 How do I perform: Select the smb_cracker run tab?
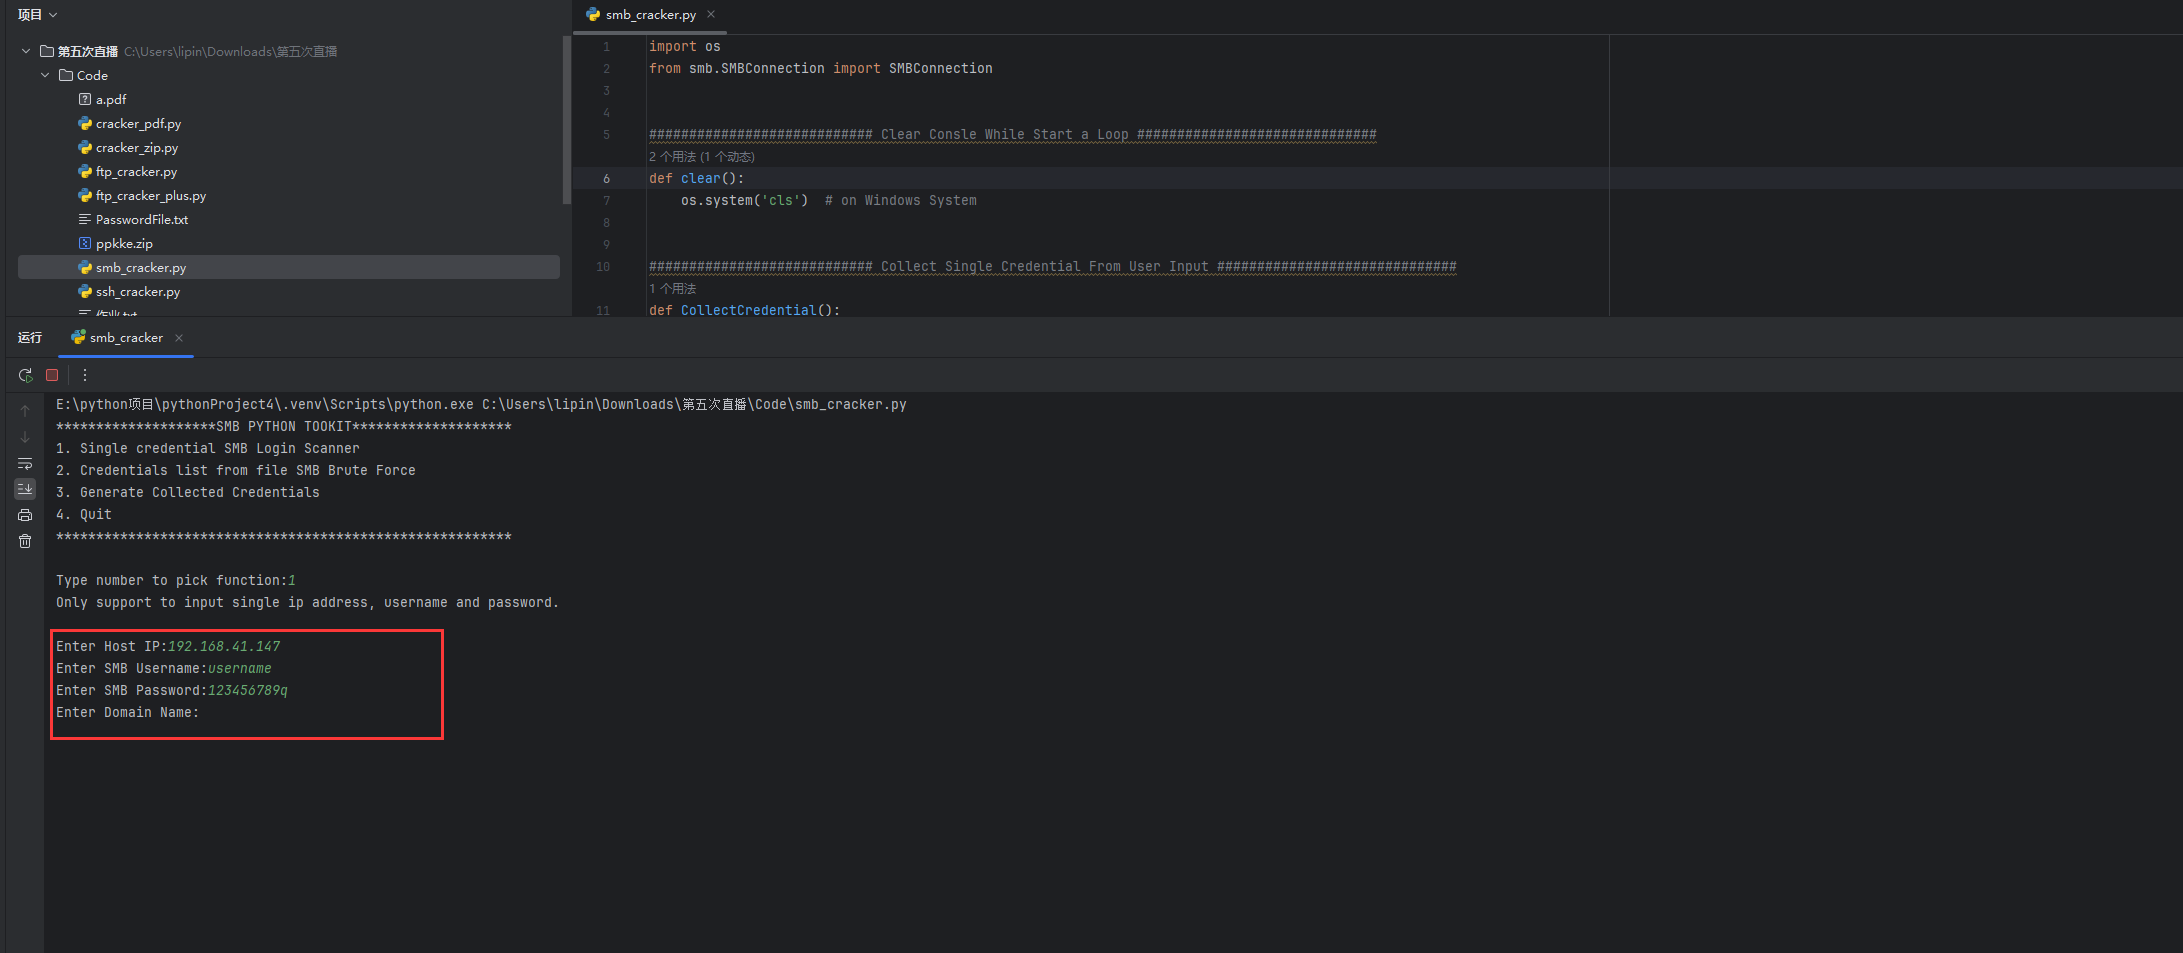tap(126, 338)
